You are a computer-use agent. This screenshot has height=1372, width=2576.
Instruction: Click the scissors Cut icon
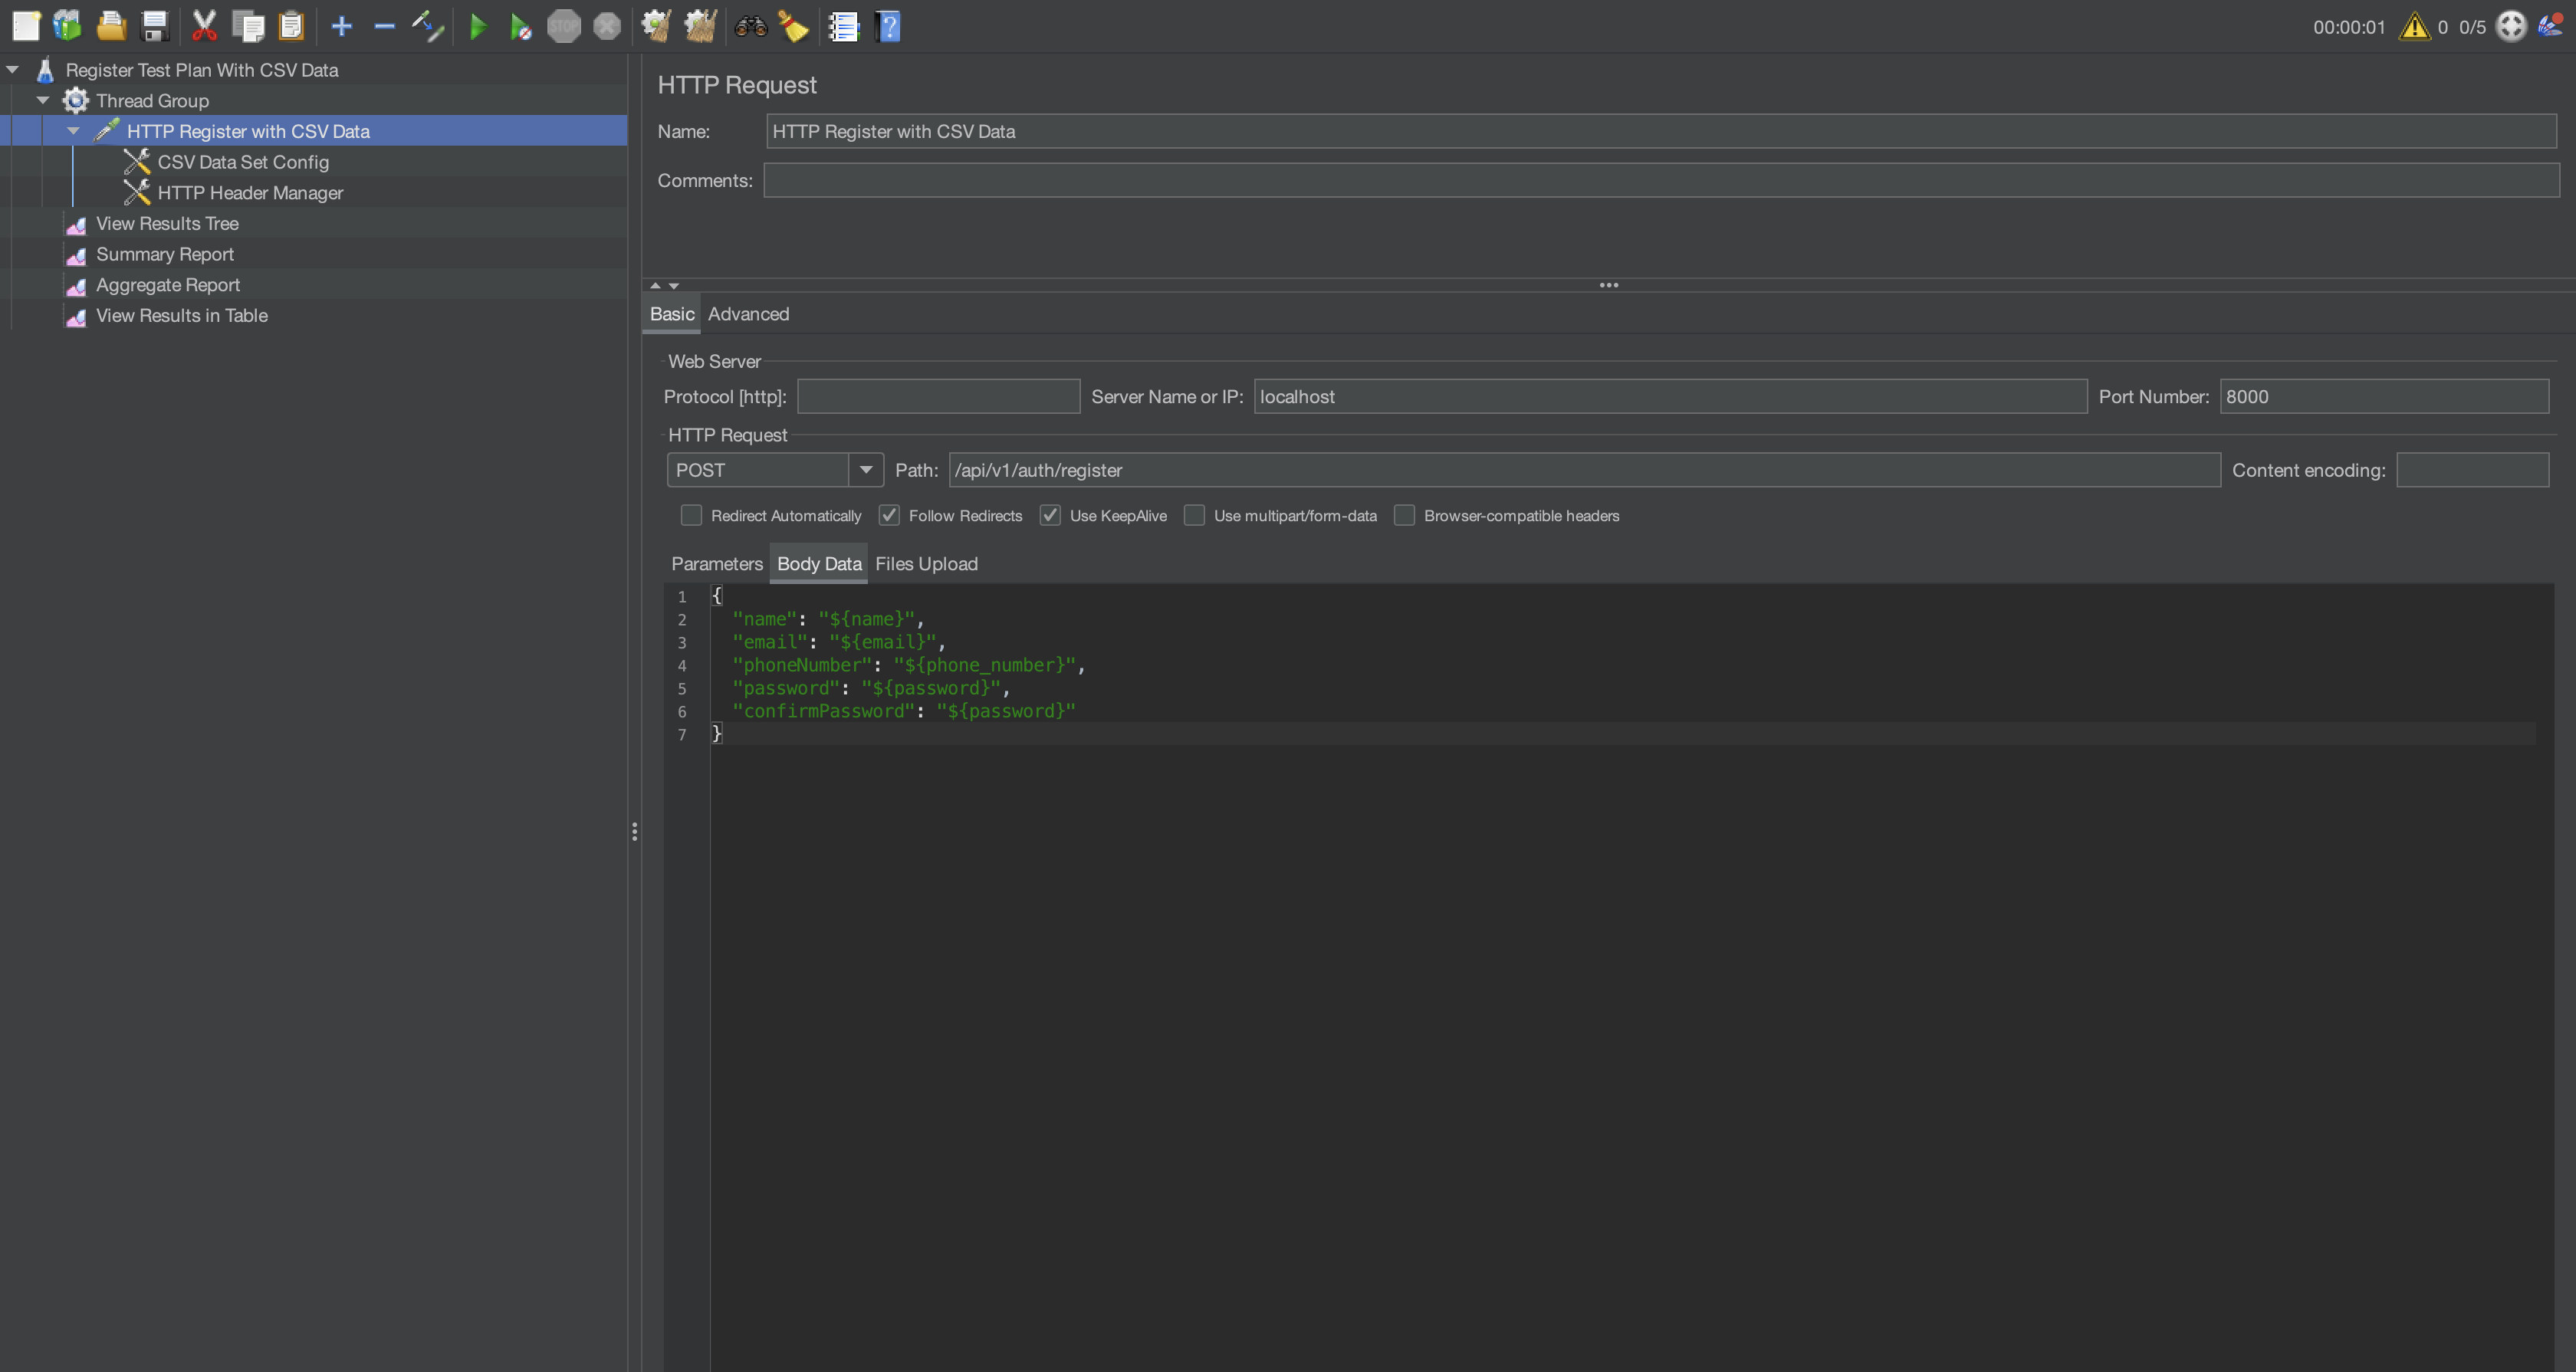(204, 27)
